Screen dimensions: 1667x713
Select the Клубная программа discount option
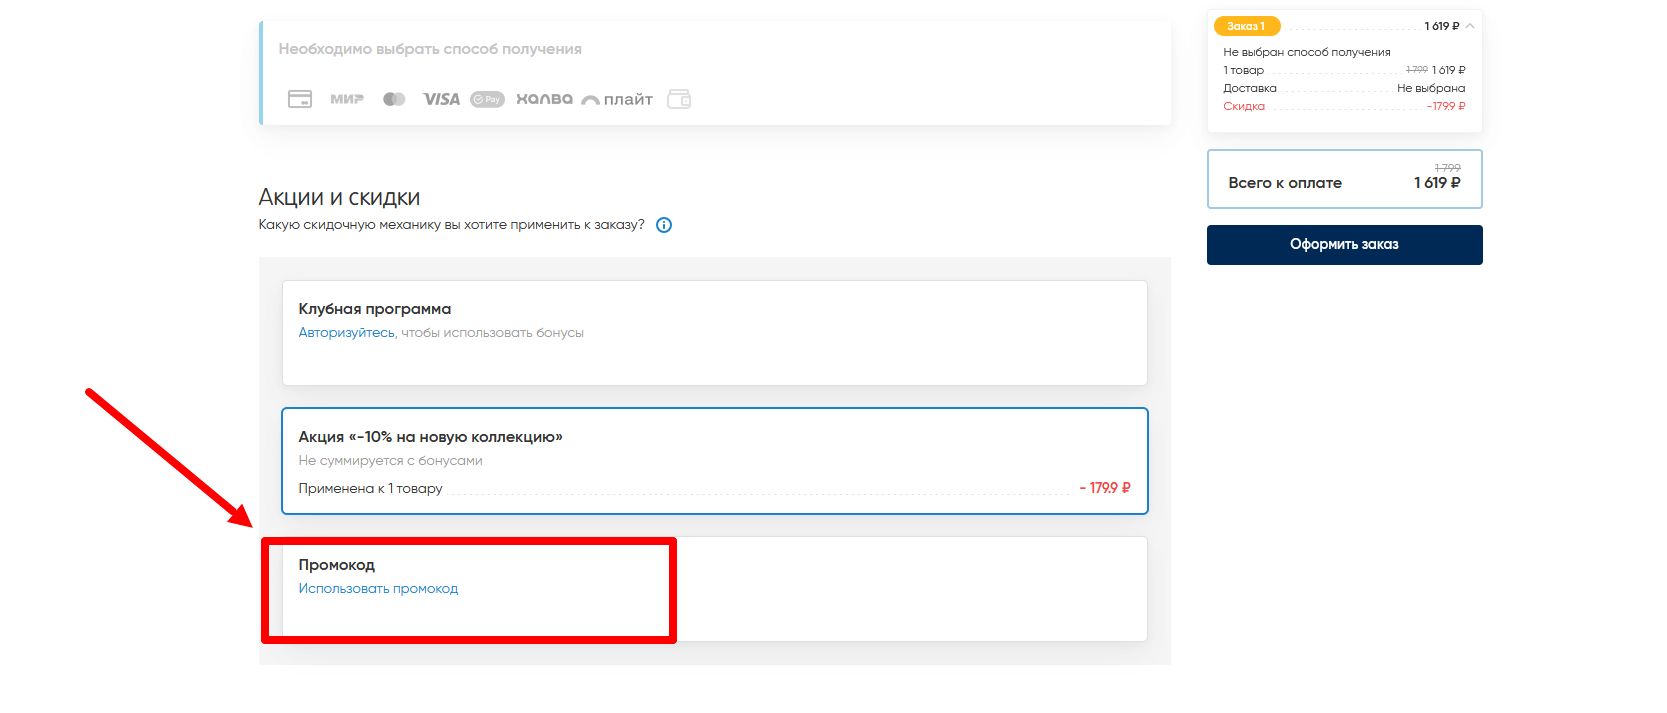click(714, 332)
